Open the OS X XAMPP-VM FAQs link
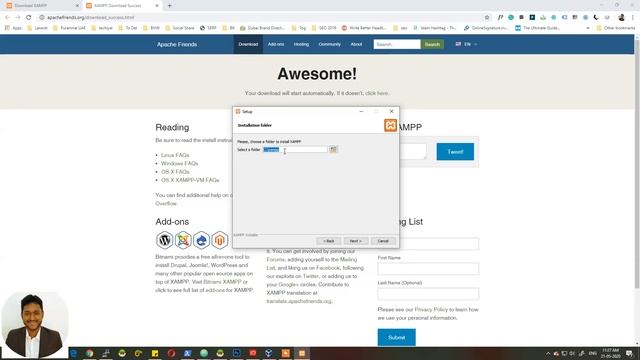Viewport: 640px width, 360px height. coord(190,180)
